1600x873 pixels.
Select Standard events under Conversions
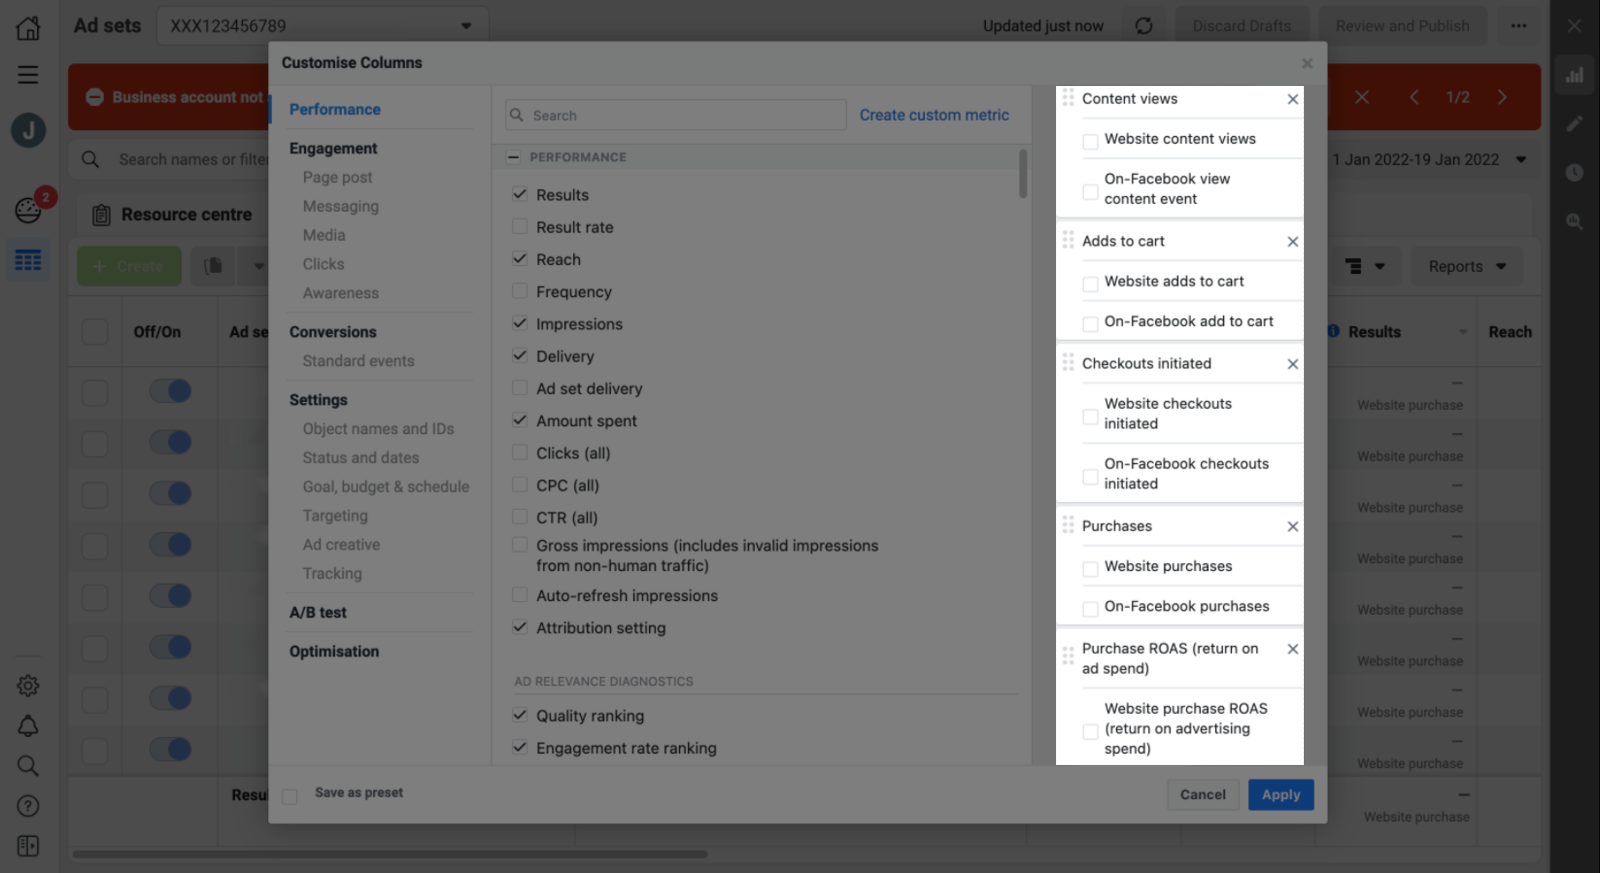tap(358, 361)
